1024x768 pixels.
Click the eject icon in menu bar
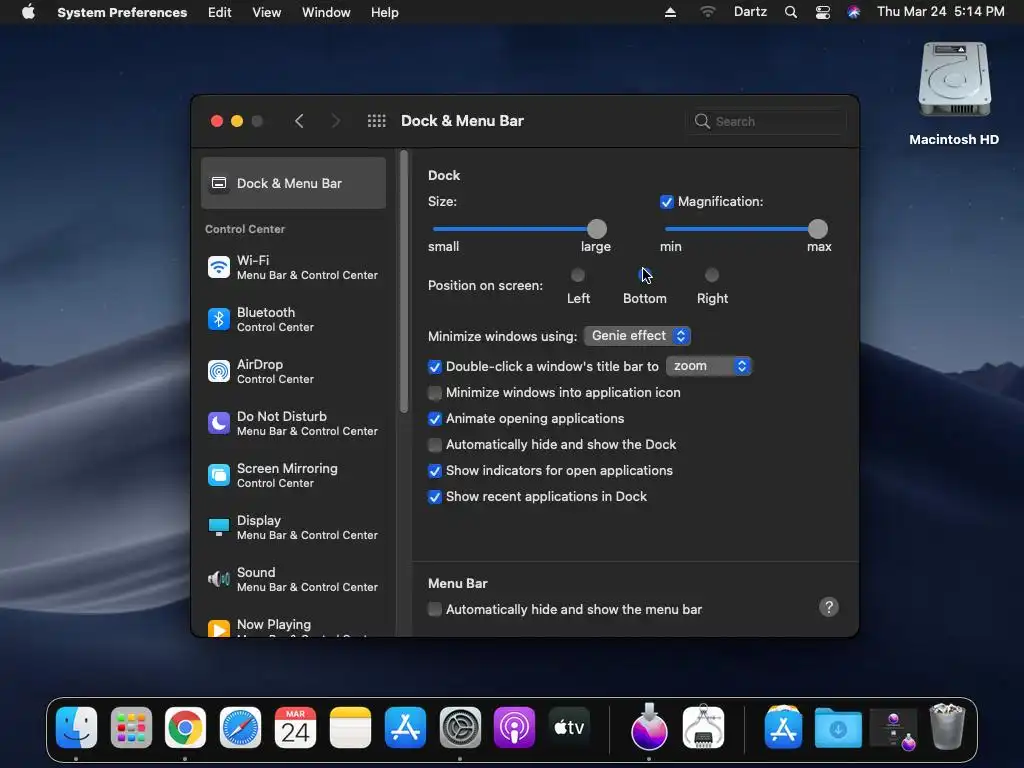670,12
